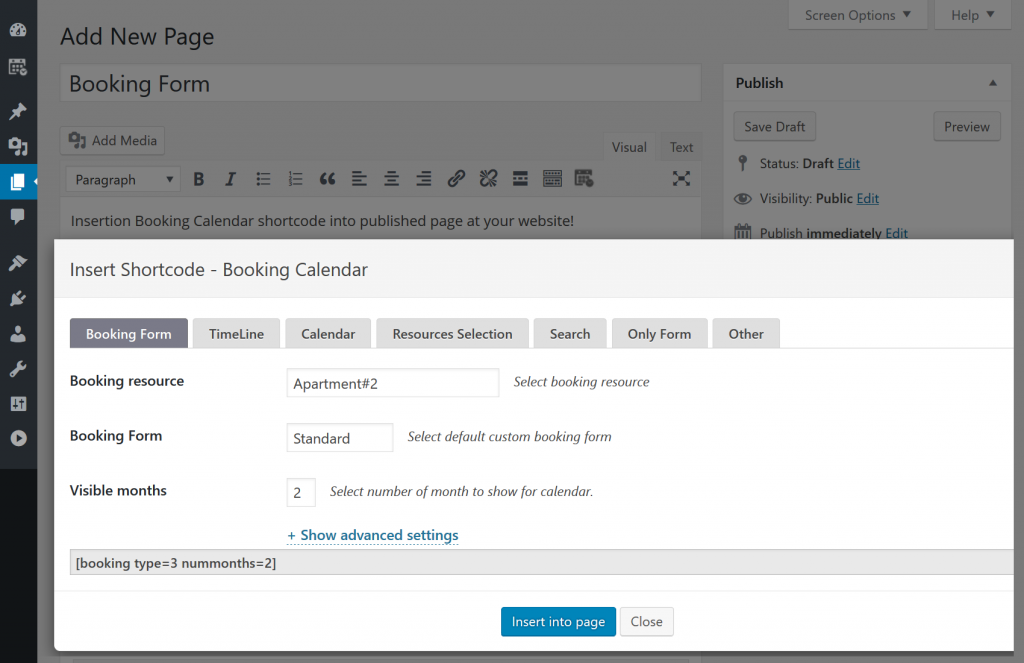Open the Screen Options dropdown
Viewport: 1024px width, 663px height.
point(856,15)
